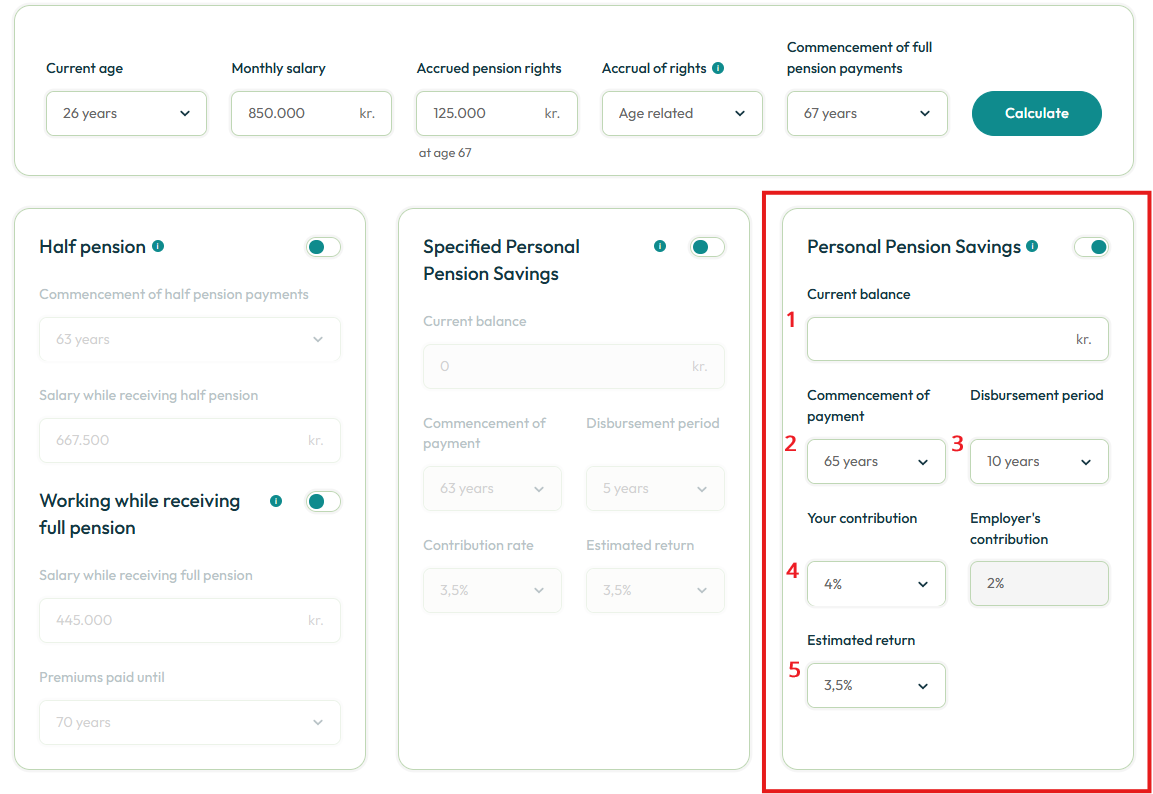Expand the 10 years disbursement period dropdown
1153x794 pixels.
click(1039, 462)
